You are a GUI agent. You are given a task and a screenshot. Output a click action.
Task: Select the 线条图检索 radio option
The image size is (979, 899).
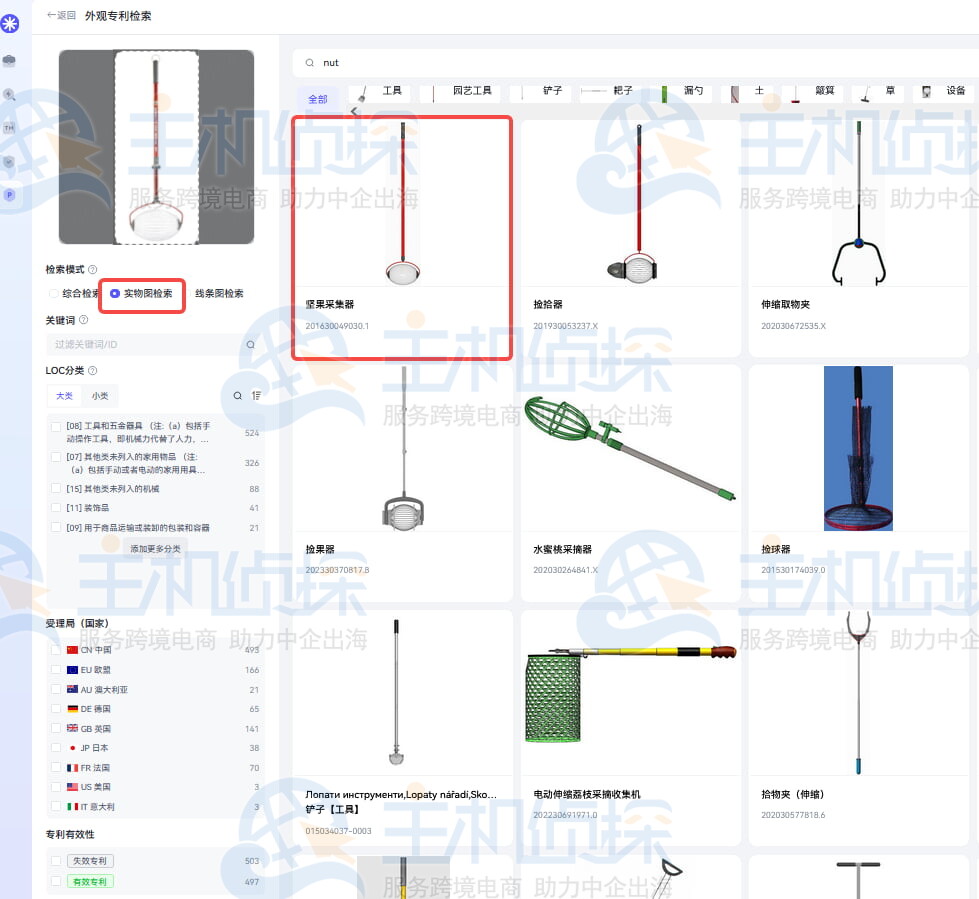tap(218, 294)
